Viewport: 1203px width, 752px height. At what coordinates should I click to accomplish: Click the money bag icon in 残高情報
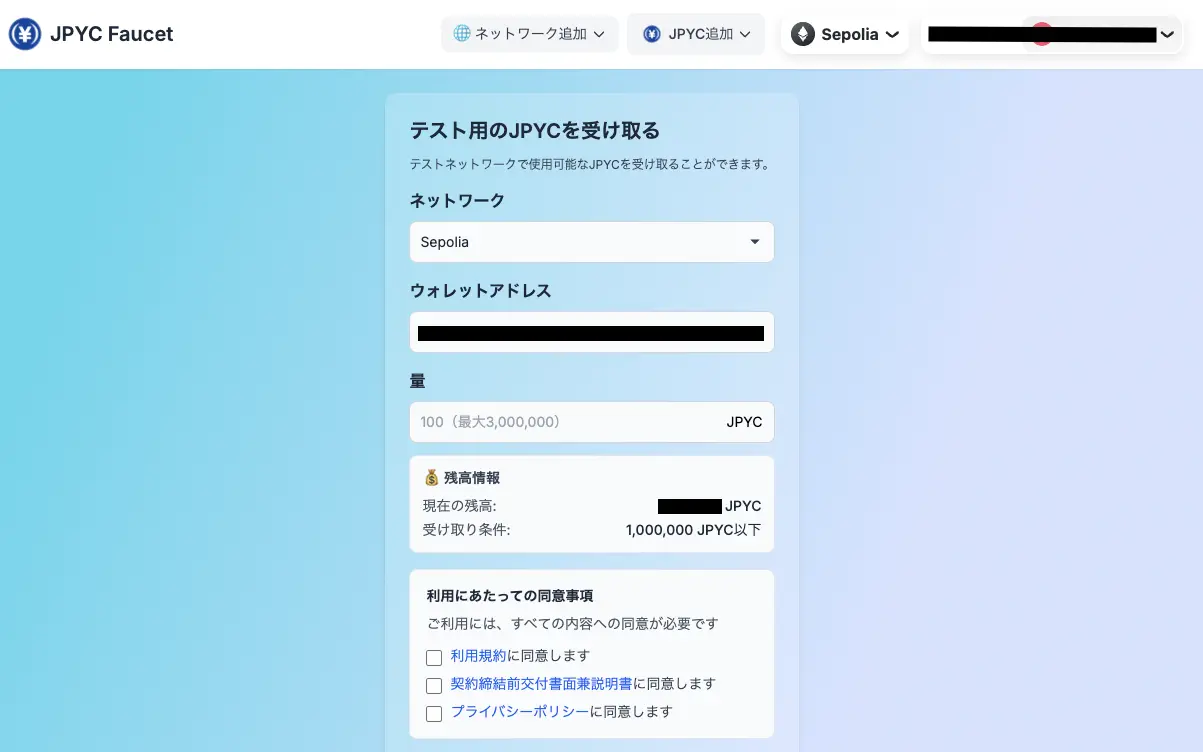coord(430,477)
